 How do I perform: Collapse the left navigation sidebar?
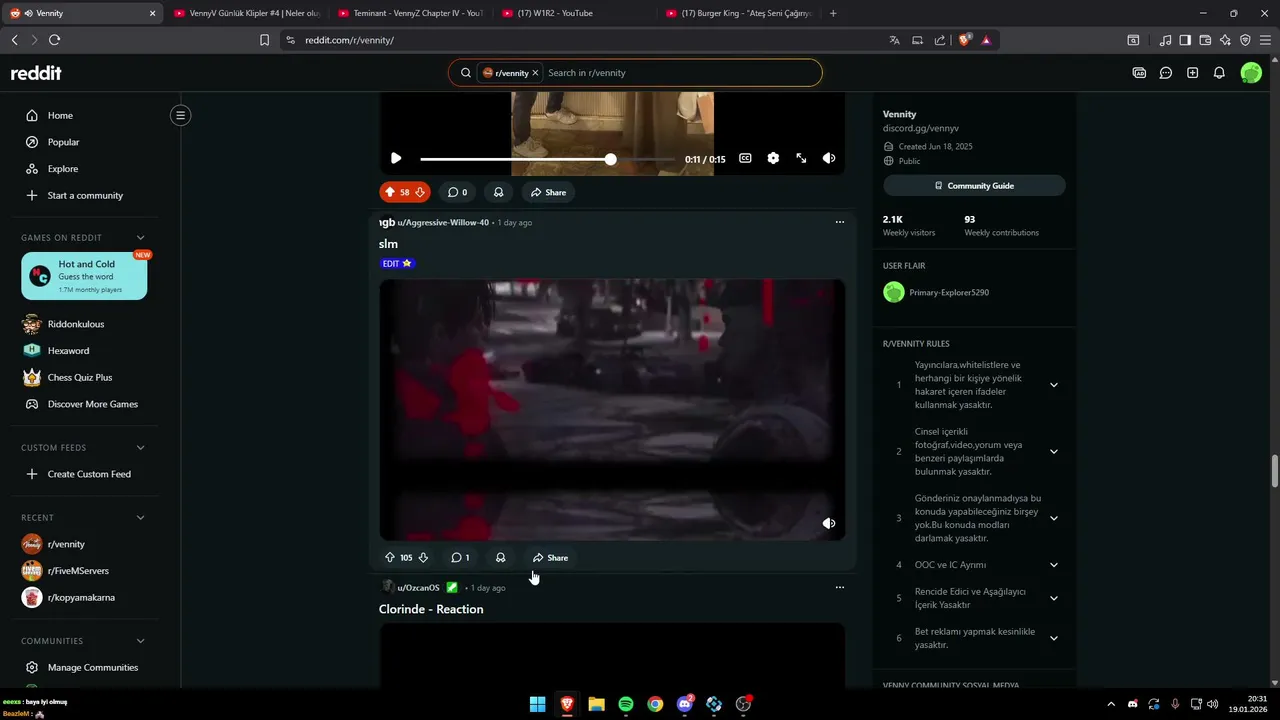[x=181, y=115]
